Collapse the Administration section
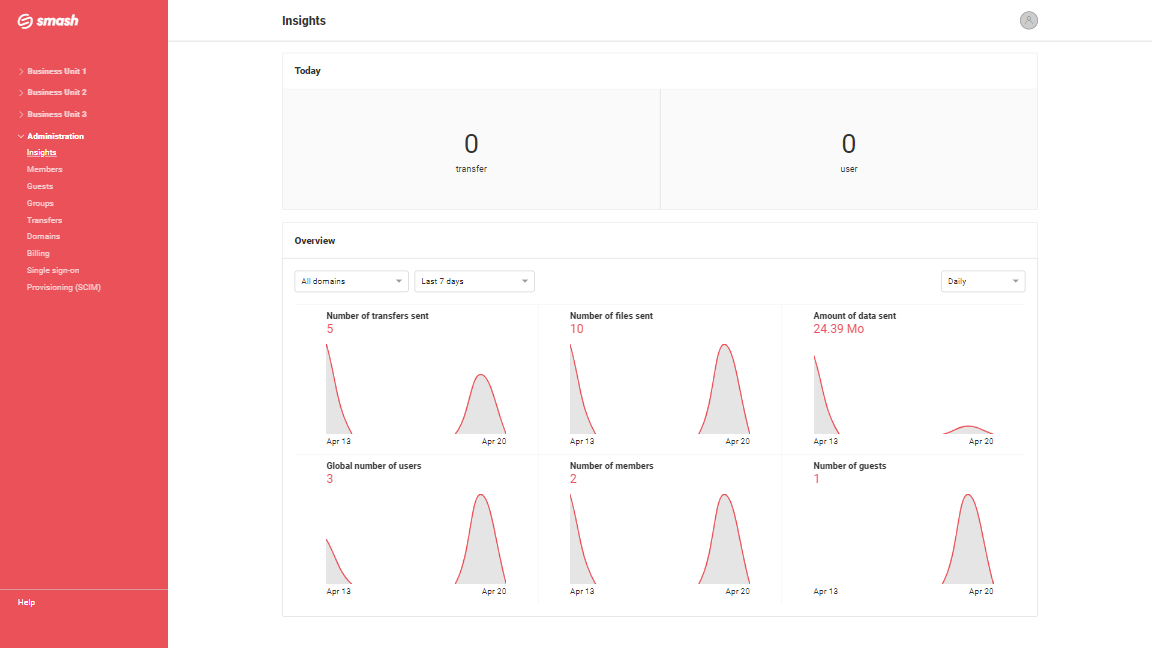Image resolution: width=1152 pixels, height=648 pixels. point(55,136)
